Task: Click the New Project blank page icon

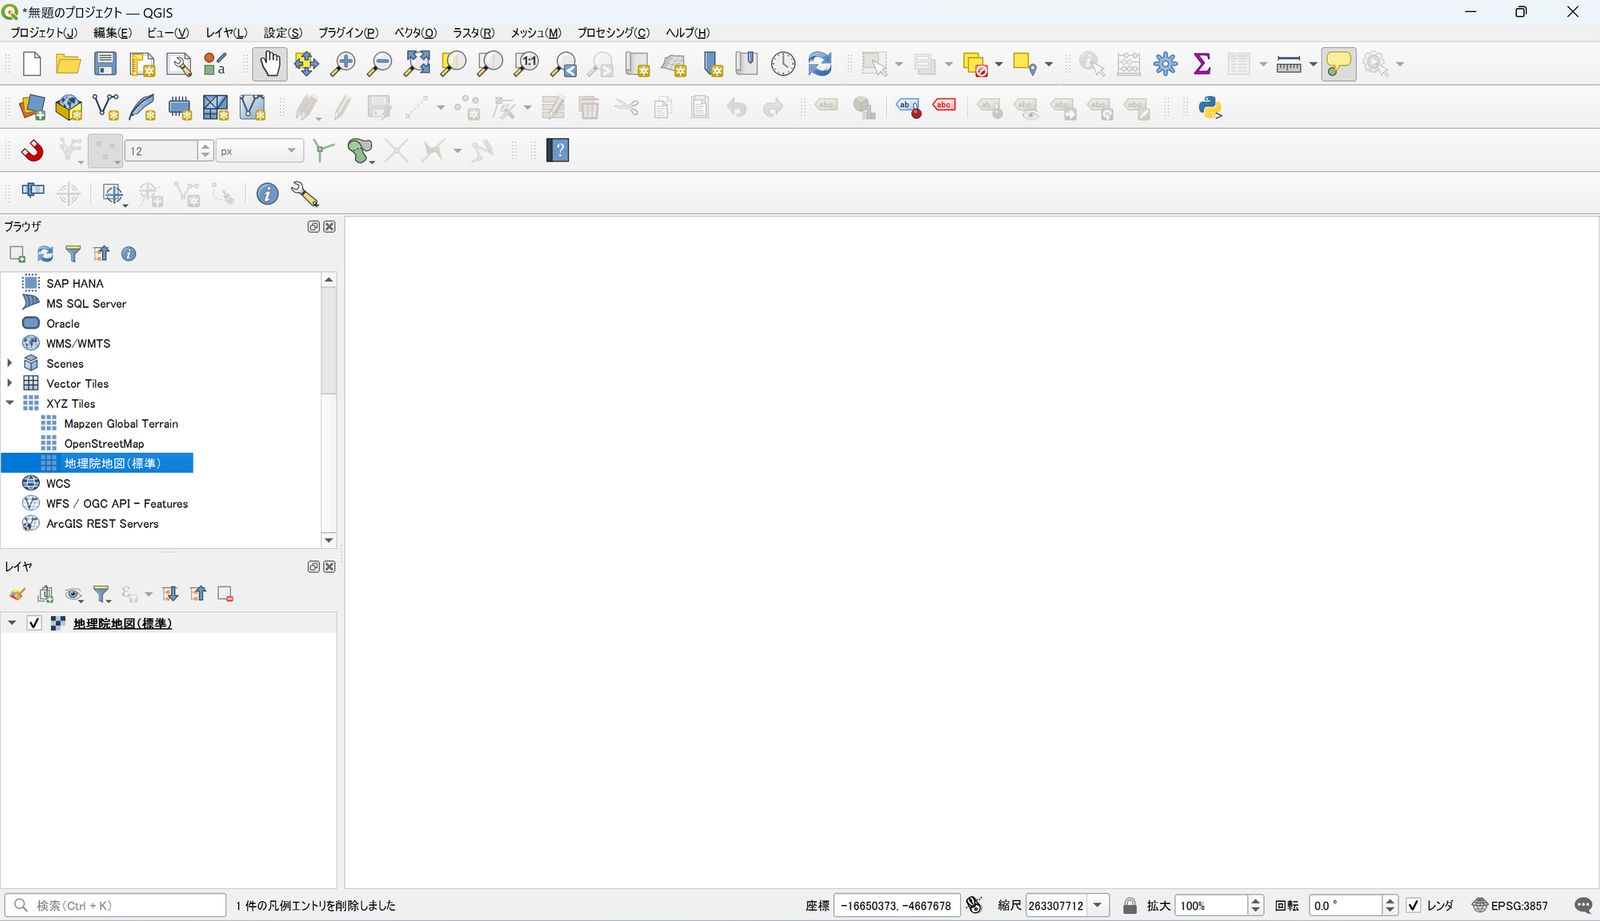Action: pos(32,64)
